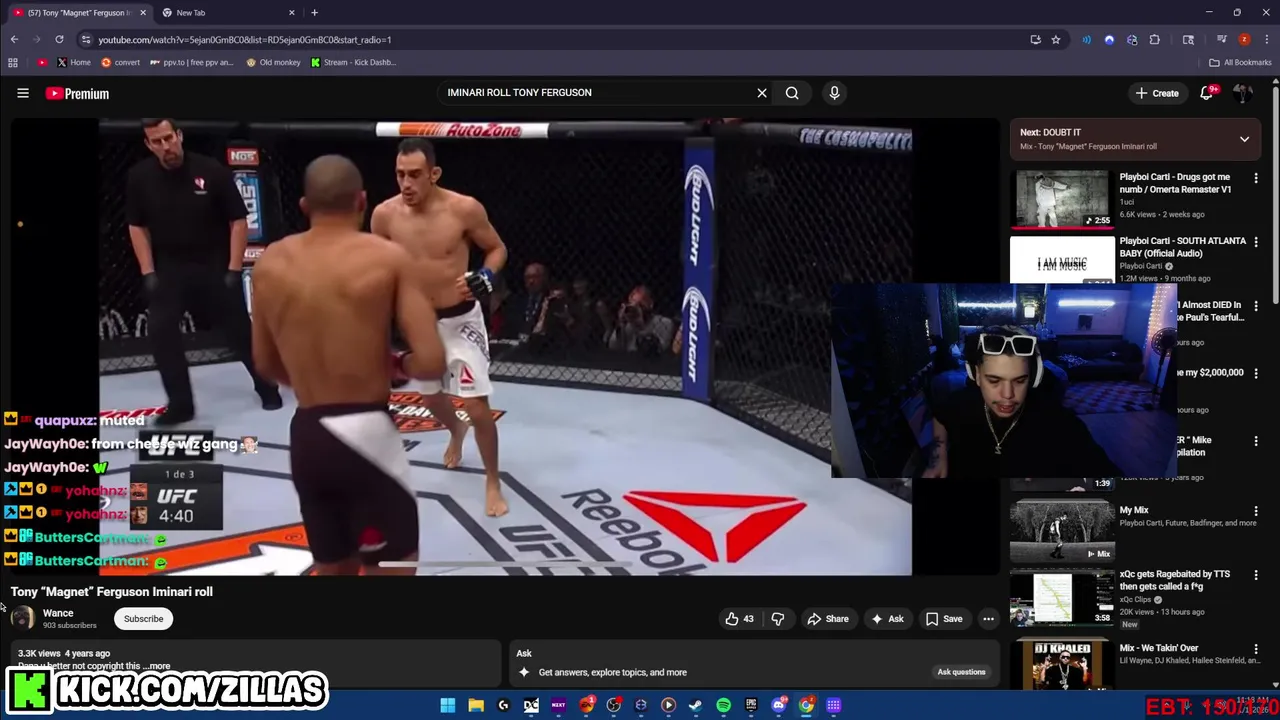Clear the YouTube search box text

coord(762,93)
